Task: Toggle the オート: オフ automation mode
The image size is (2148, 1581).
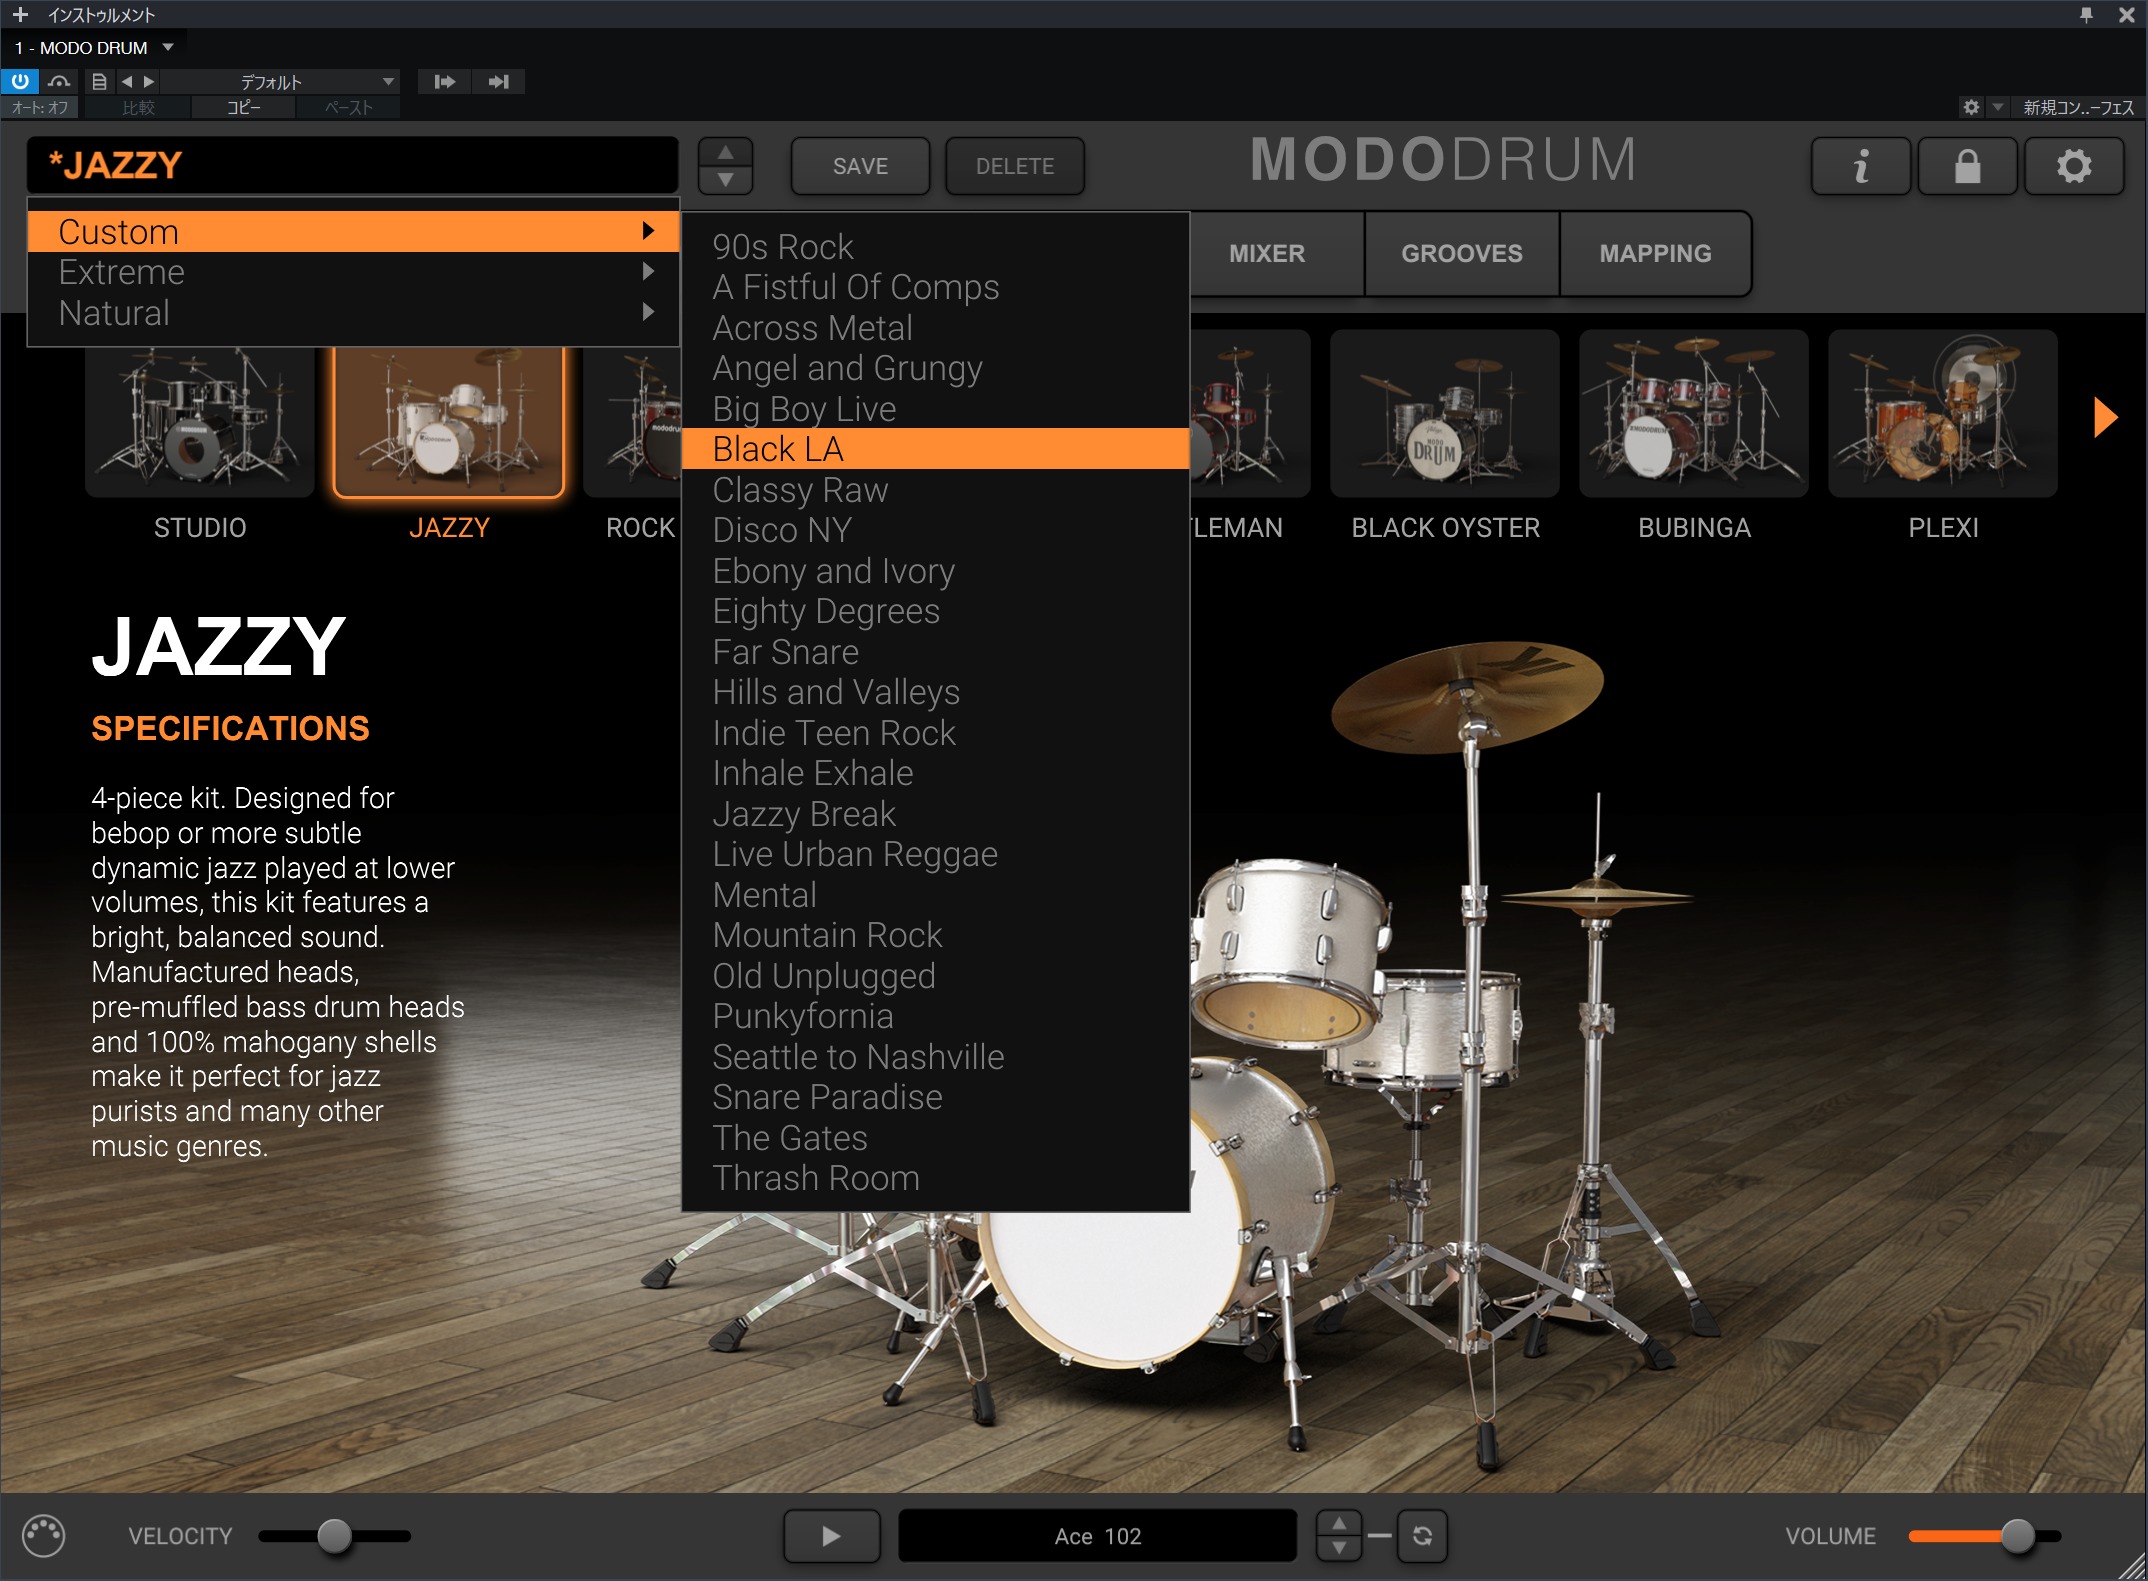Action: (40, 107)
